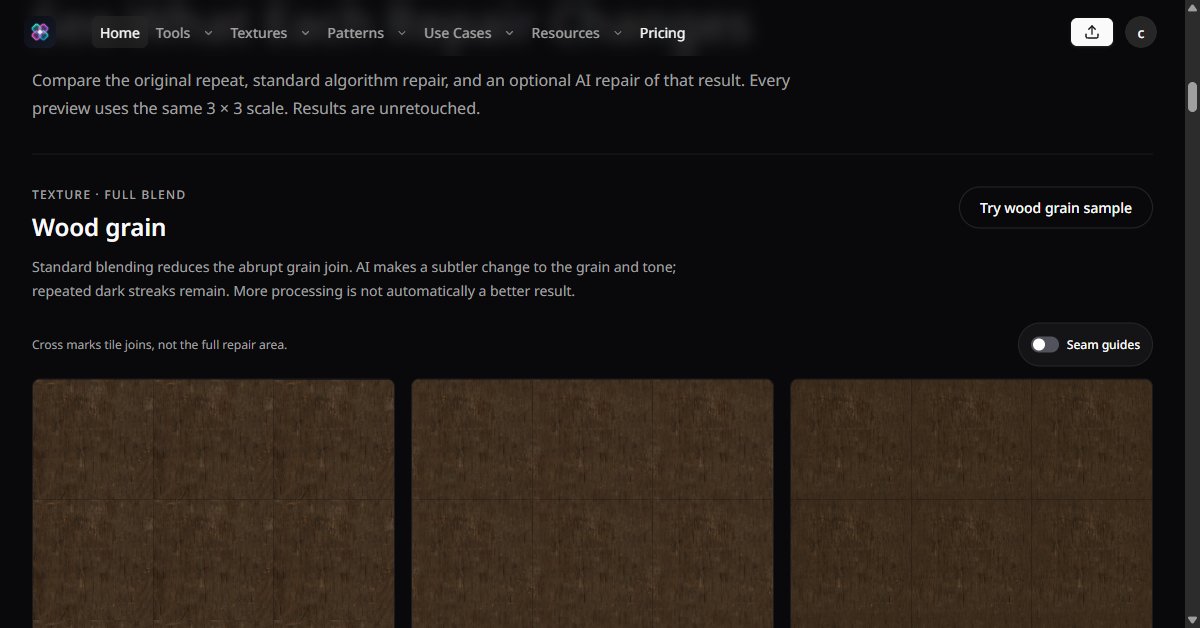Click the "Standard blending reduces" description paragraph
The width and height of the screenshot is (1200, 628).
point(355,280)
